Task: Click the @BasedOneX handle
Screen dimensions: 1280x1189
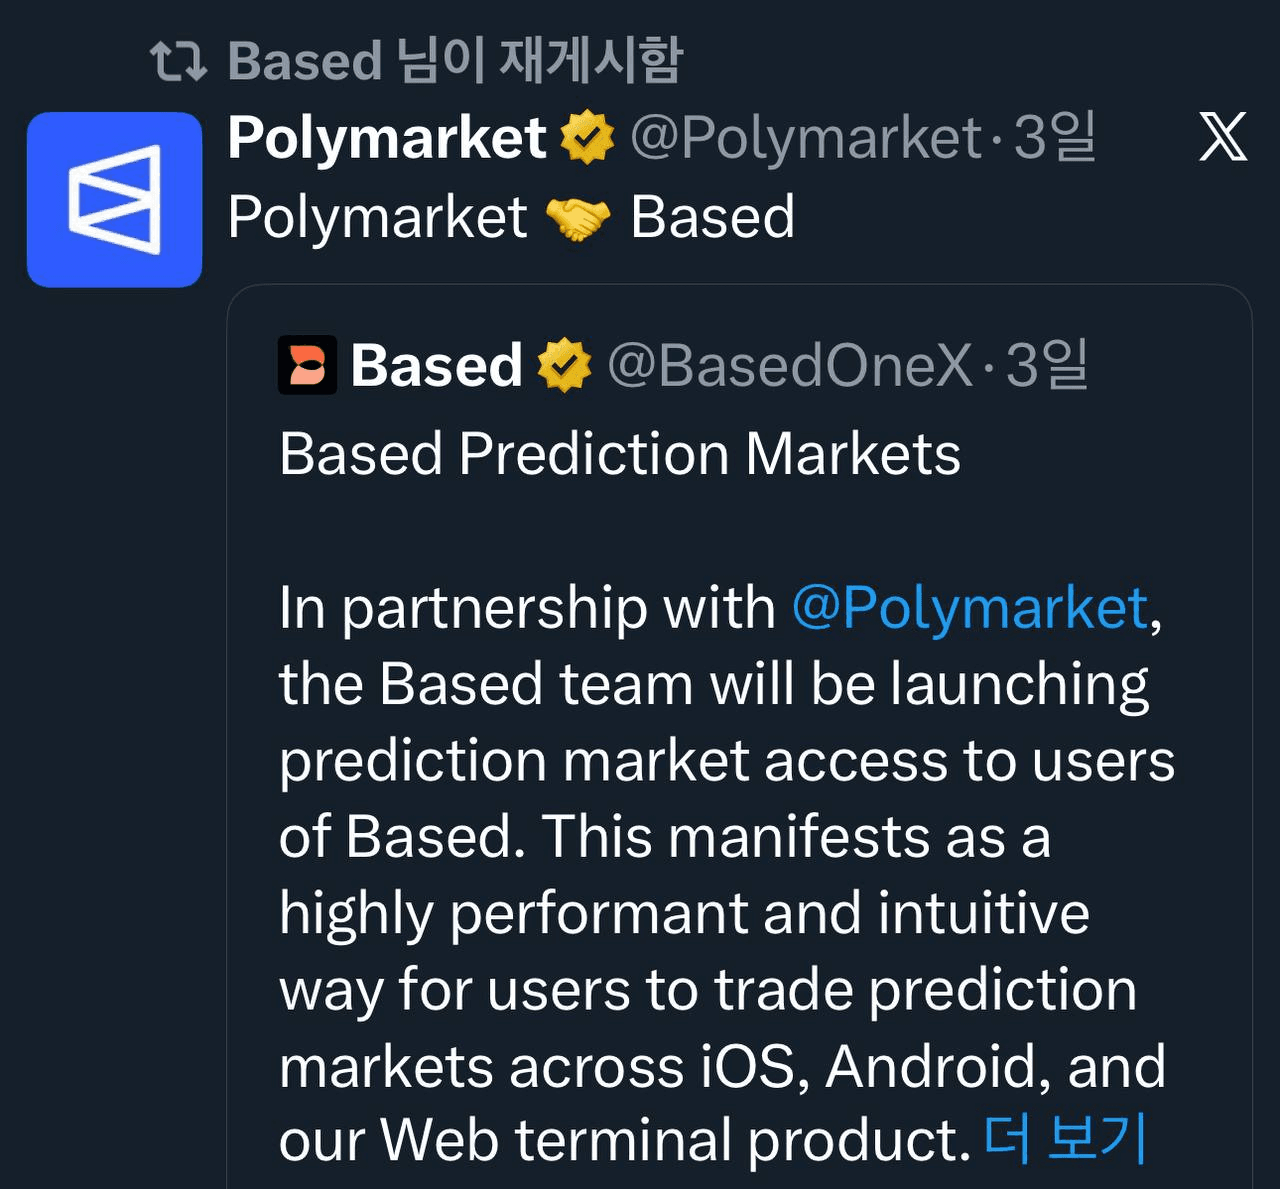Action: pyautogui.click(x=790, y=366)
